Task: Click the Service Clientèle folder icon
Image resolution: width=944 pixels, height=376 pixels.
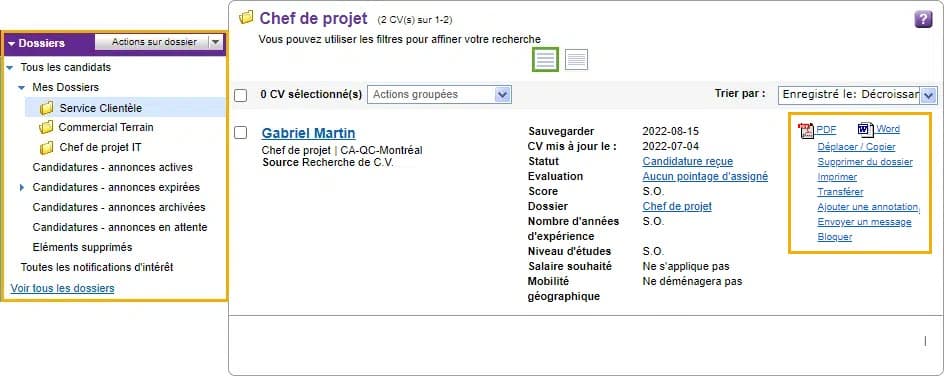Action: (46, 109)
